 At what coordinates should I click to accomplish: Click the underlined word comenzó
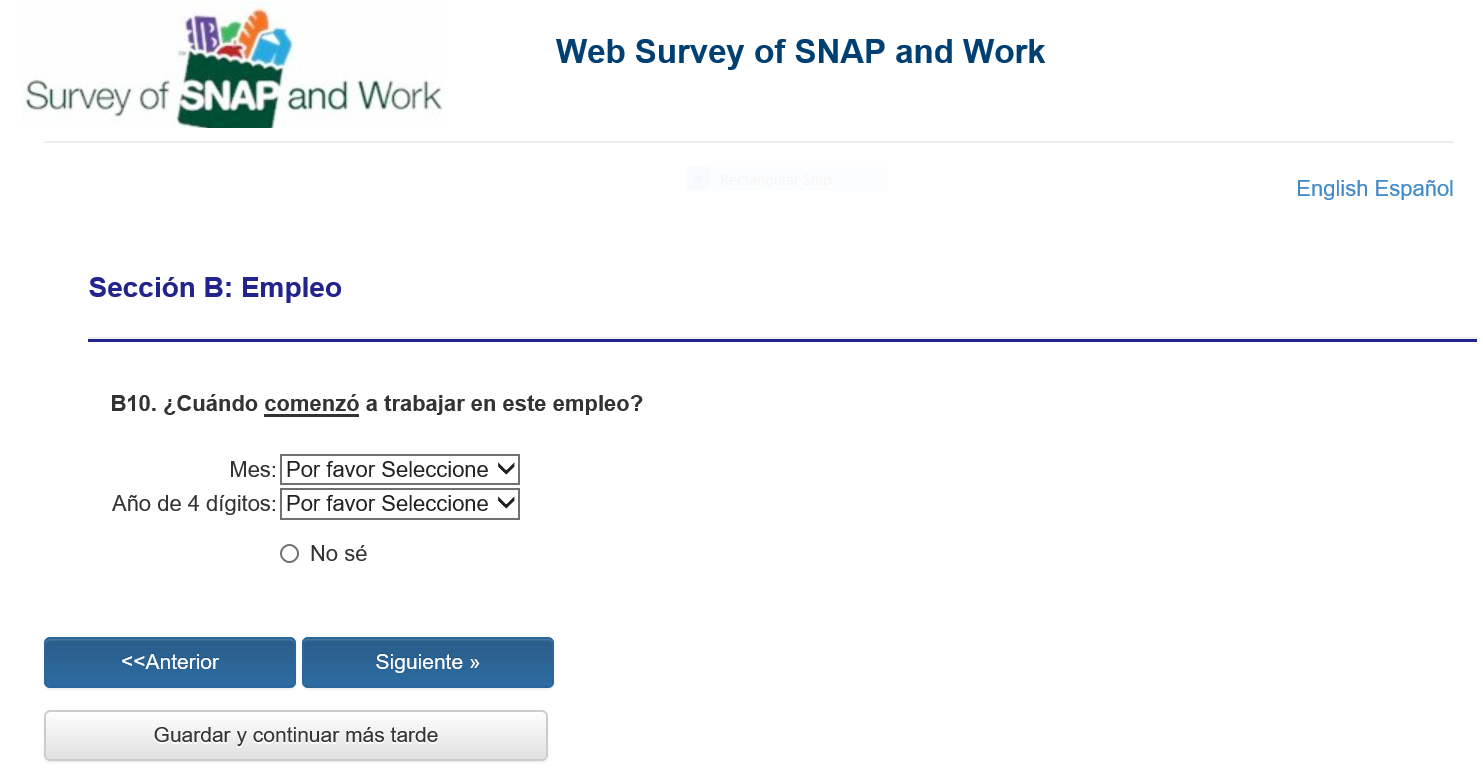point(311,405)
